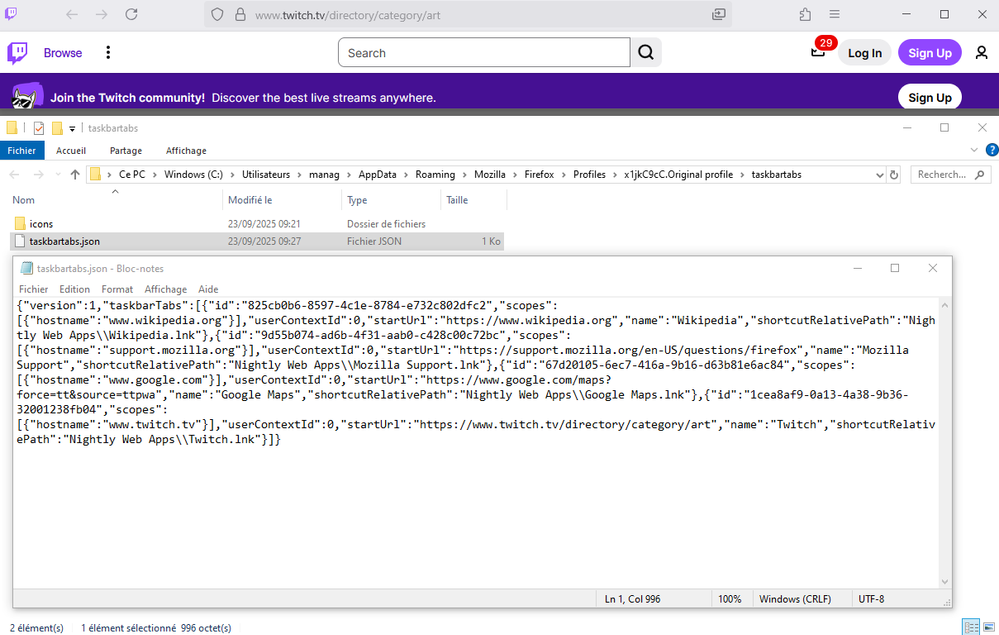Click the Browse link on Twitch
The width and height of the screenshot is (999, 635).
point(62,53)
